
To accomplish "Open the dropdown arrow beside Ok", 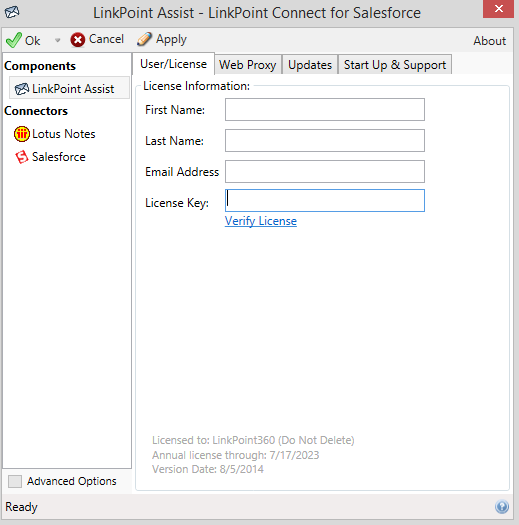I will point(58,41).
